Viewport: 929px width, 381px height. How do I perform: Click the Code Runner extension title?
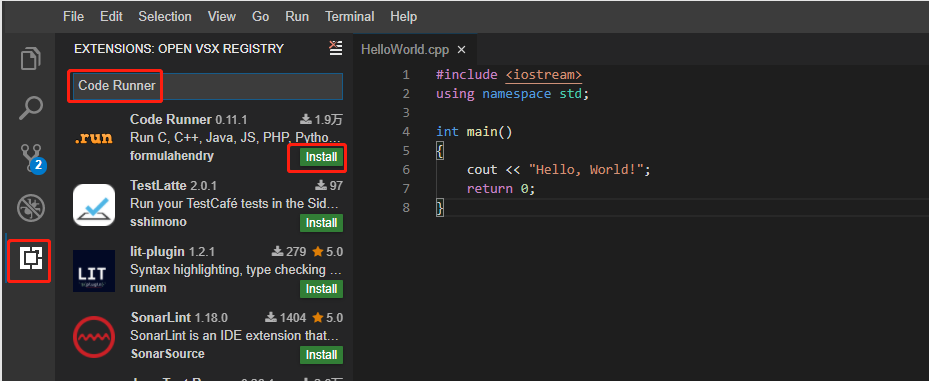pos(171,120)
